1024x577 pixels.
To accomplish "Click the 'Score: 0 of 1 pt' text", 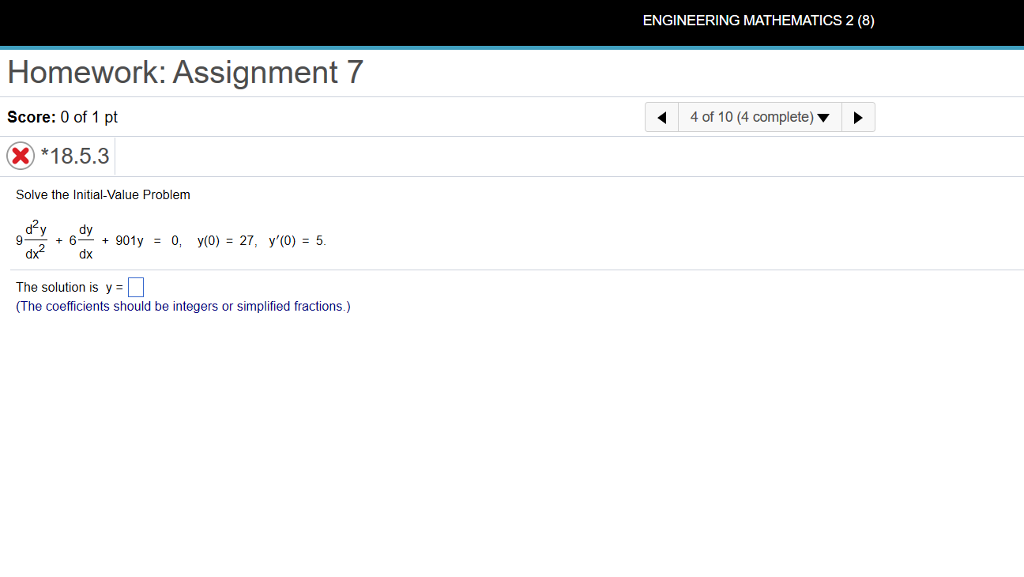I will 63,117.
